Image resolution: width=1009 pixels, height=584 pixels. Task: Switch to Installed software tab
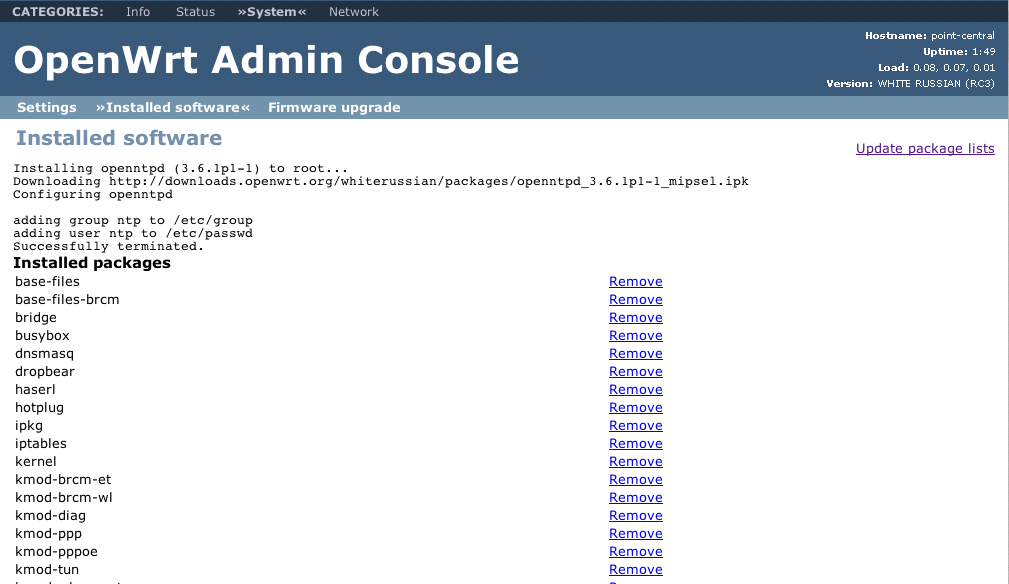pos(173,108)
